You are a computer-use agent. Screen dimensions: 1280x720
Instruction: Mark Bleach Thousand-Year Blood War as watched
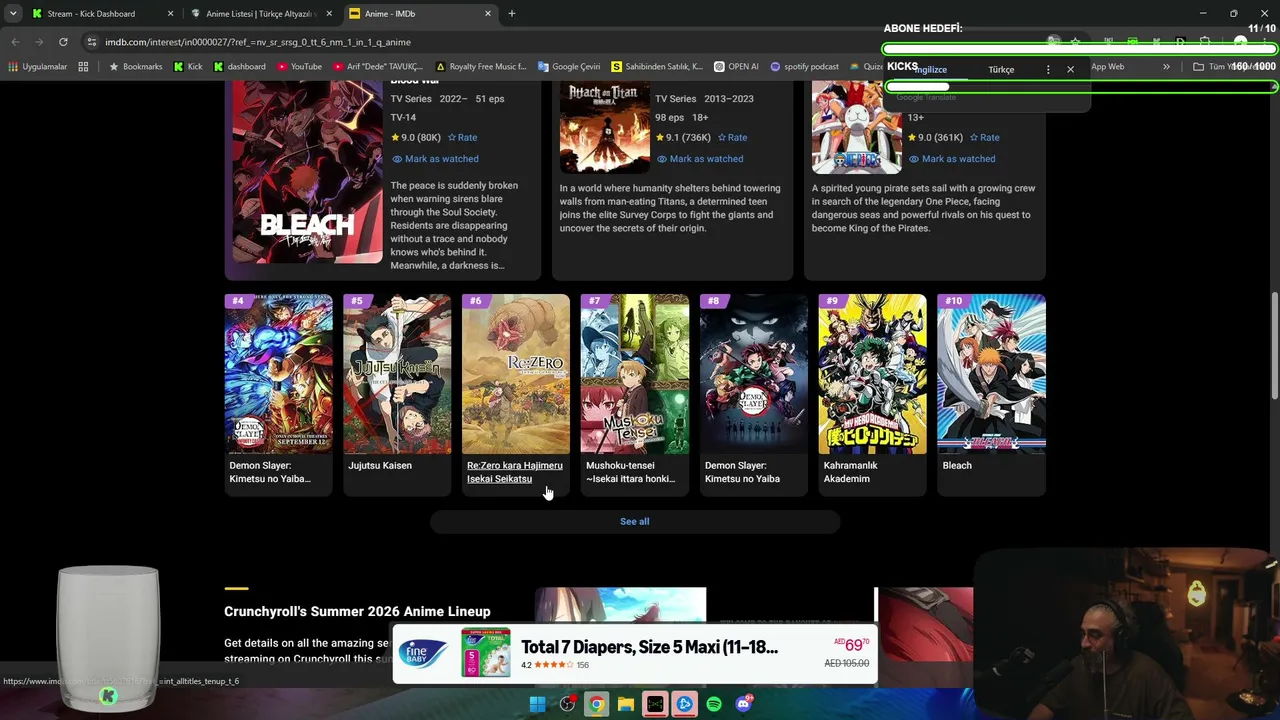(x=435, y=159)
